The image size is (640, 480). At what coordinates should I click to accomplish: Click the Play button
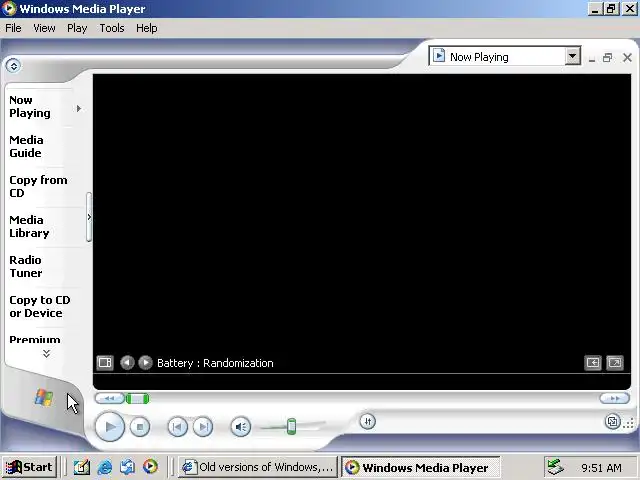point(109,427)
